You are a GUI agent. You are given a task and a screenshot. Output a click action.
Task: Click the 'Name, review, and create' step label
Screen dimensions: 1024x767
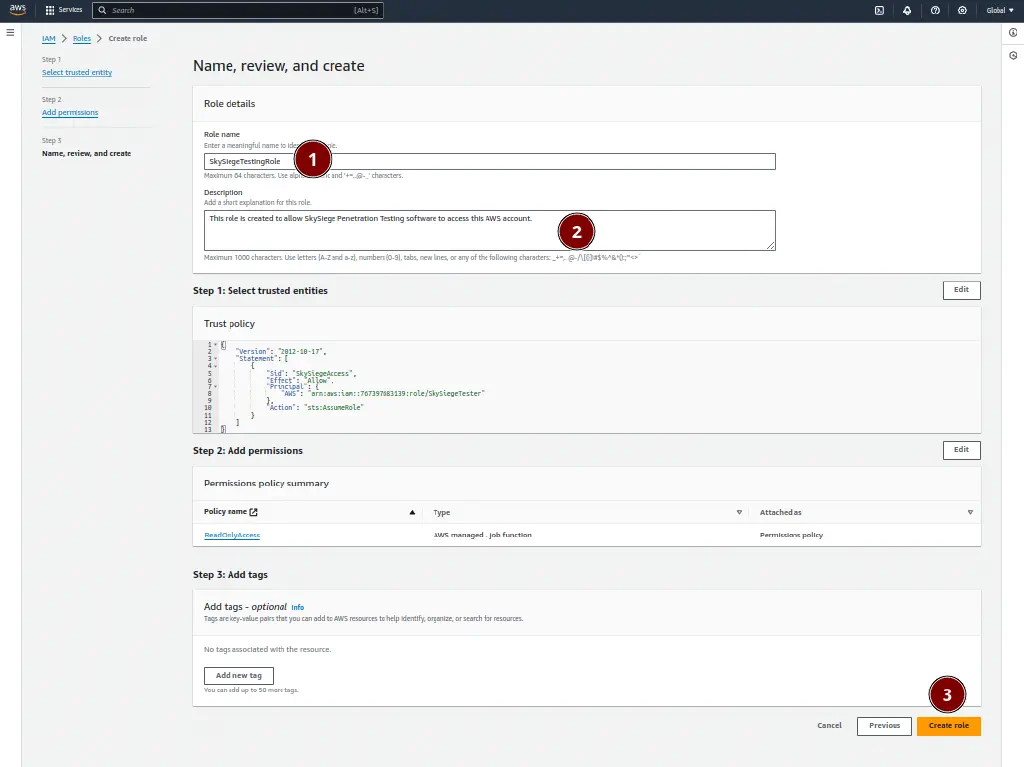click(86, 154)
